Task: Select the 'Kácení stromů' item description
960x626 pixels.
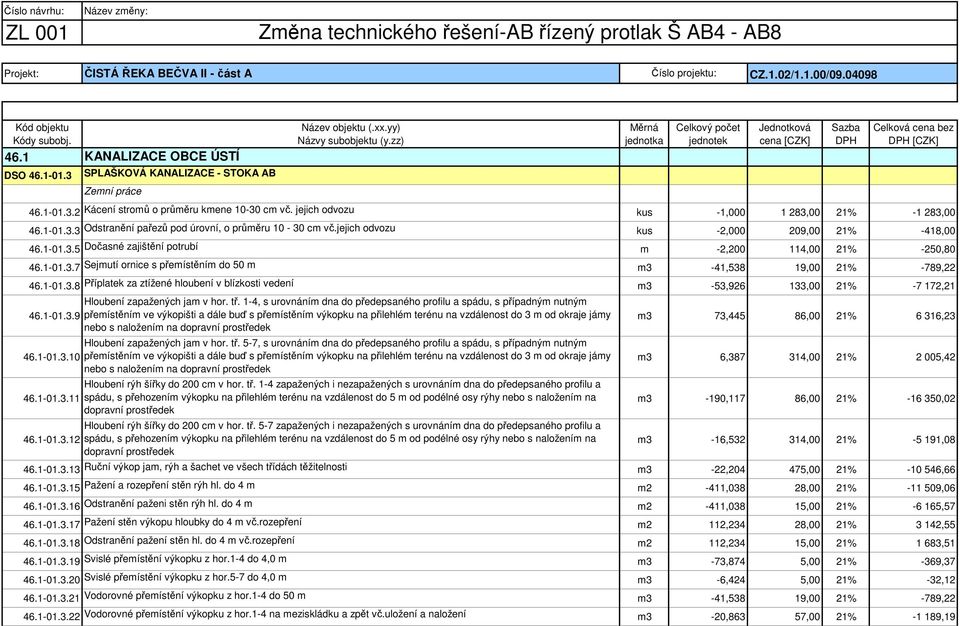Action: click(x=219, y=210)
